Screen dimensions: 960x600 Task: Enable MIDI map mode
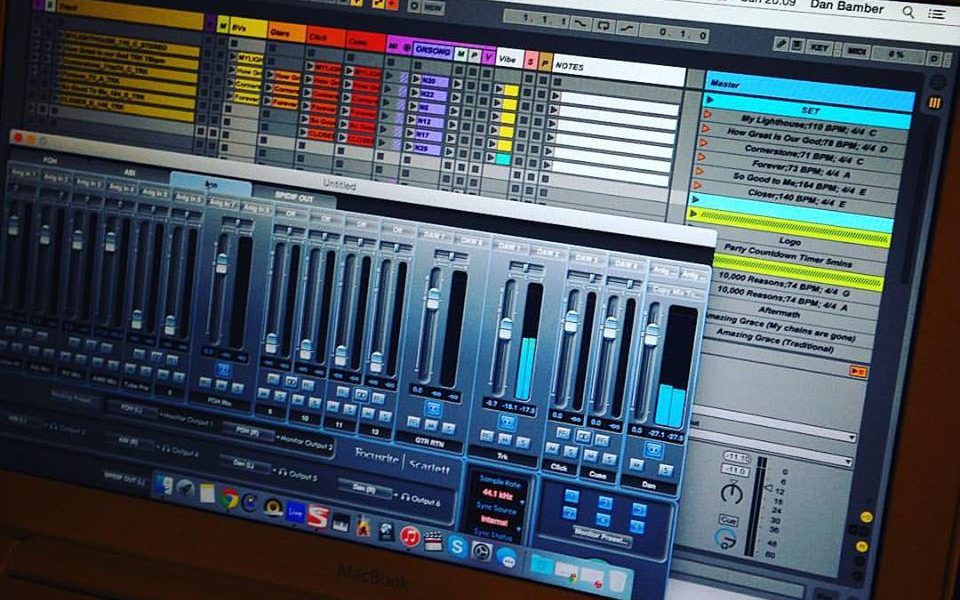point(857,51)
